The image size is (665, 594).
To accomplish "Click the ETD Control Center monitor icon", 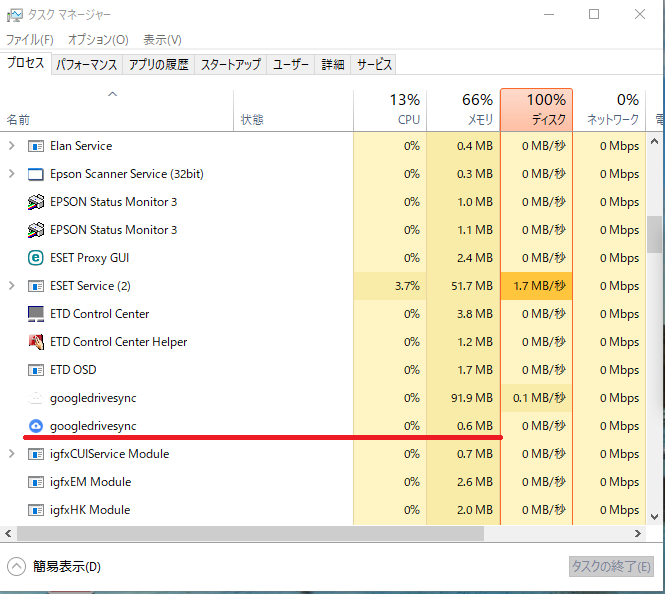I will (x=36, y=314).
